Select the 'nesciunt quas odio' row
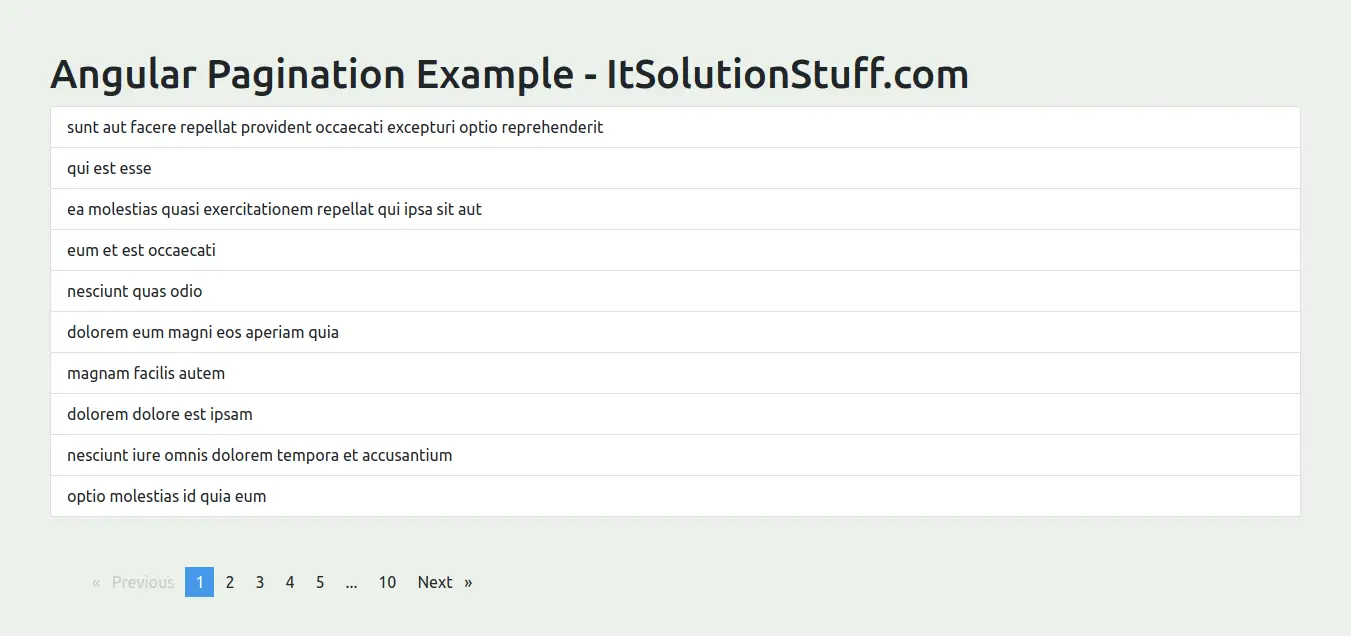The height and width of the screenshot is (636, 1351). 134,291
